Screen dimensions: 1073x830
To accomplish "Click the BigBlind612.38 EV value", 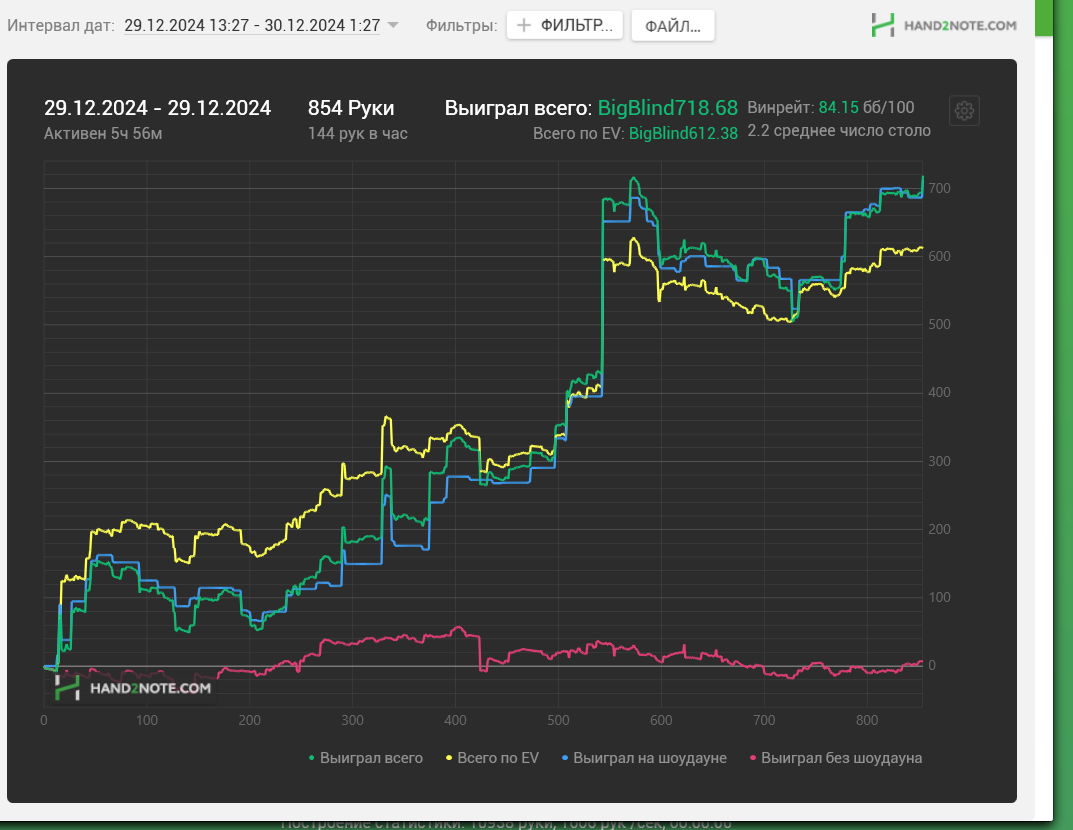I will [x=683, y=133].
